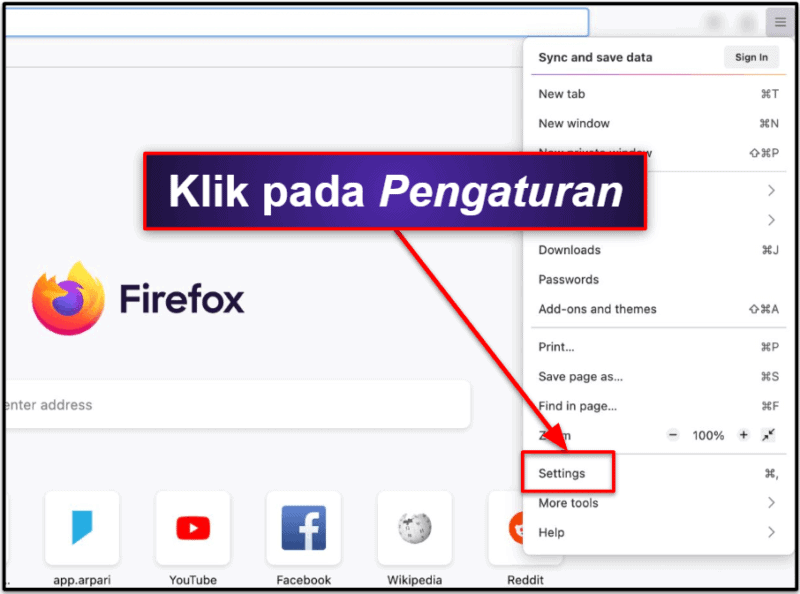Click the Wikipedia tile label

(x=415, y=580)
